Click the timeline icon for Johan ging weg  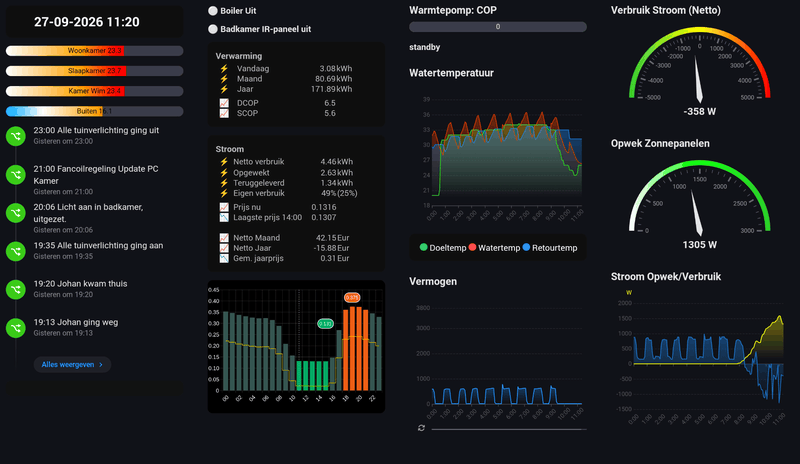pyautogui.click(x=16, y=328)
